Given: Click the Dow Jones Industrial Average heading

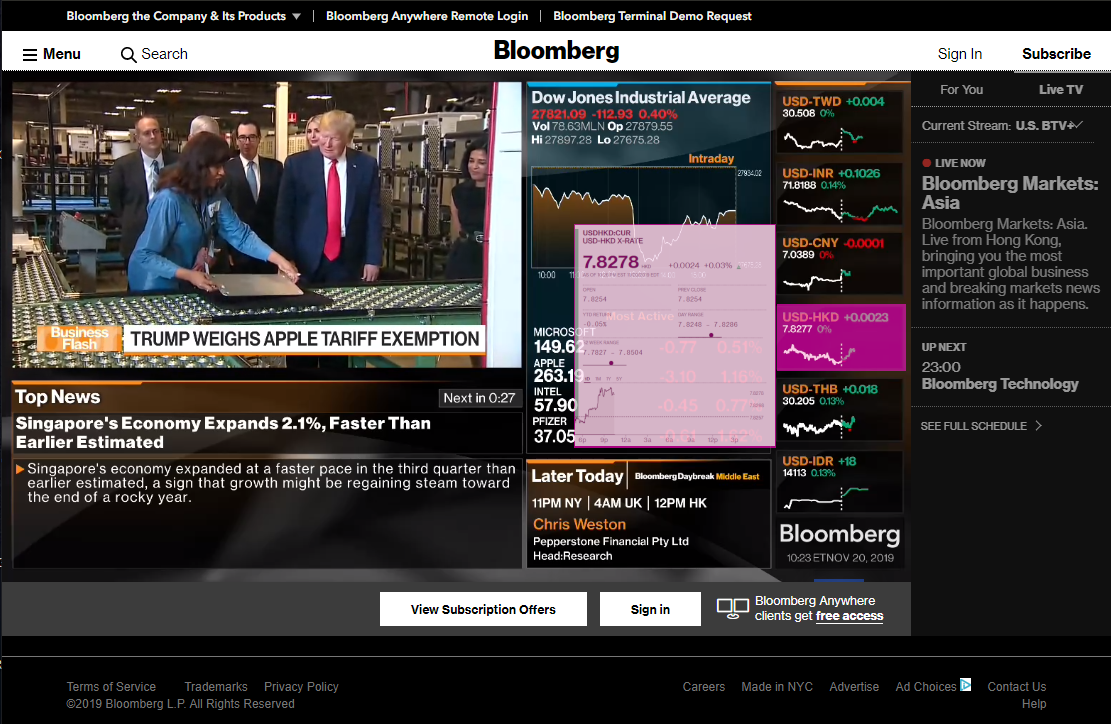Looking at the screenshot, I should pos(641,98).
